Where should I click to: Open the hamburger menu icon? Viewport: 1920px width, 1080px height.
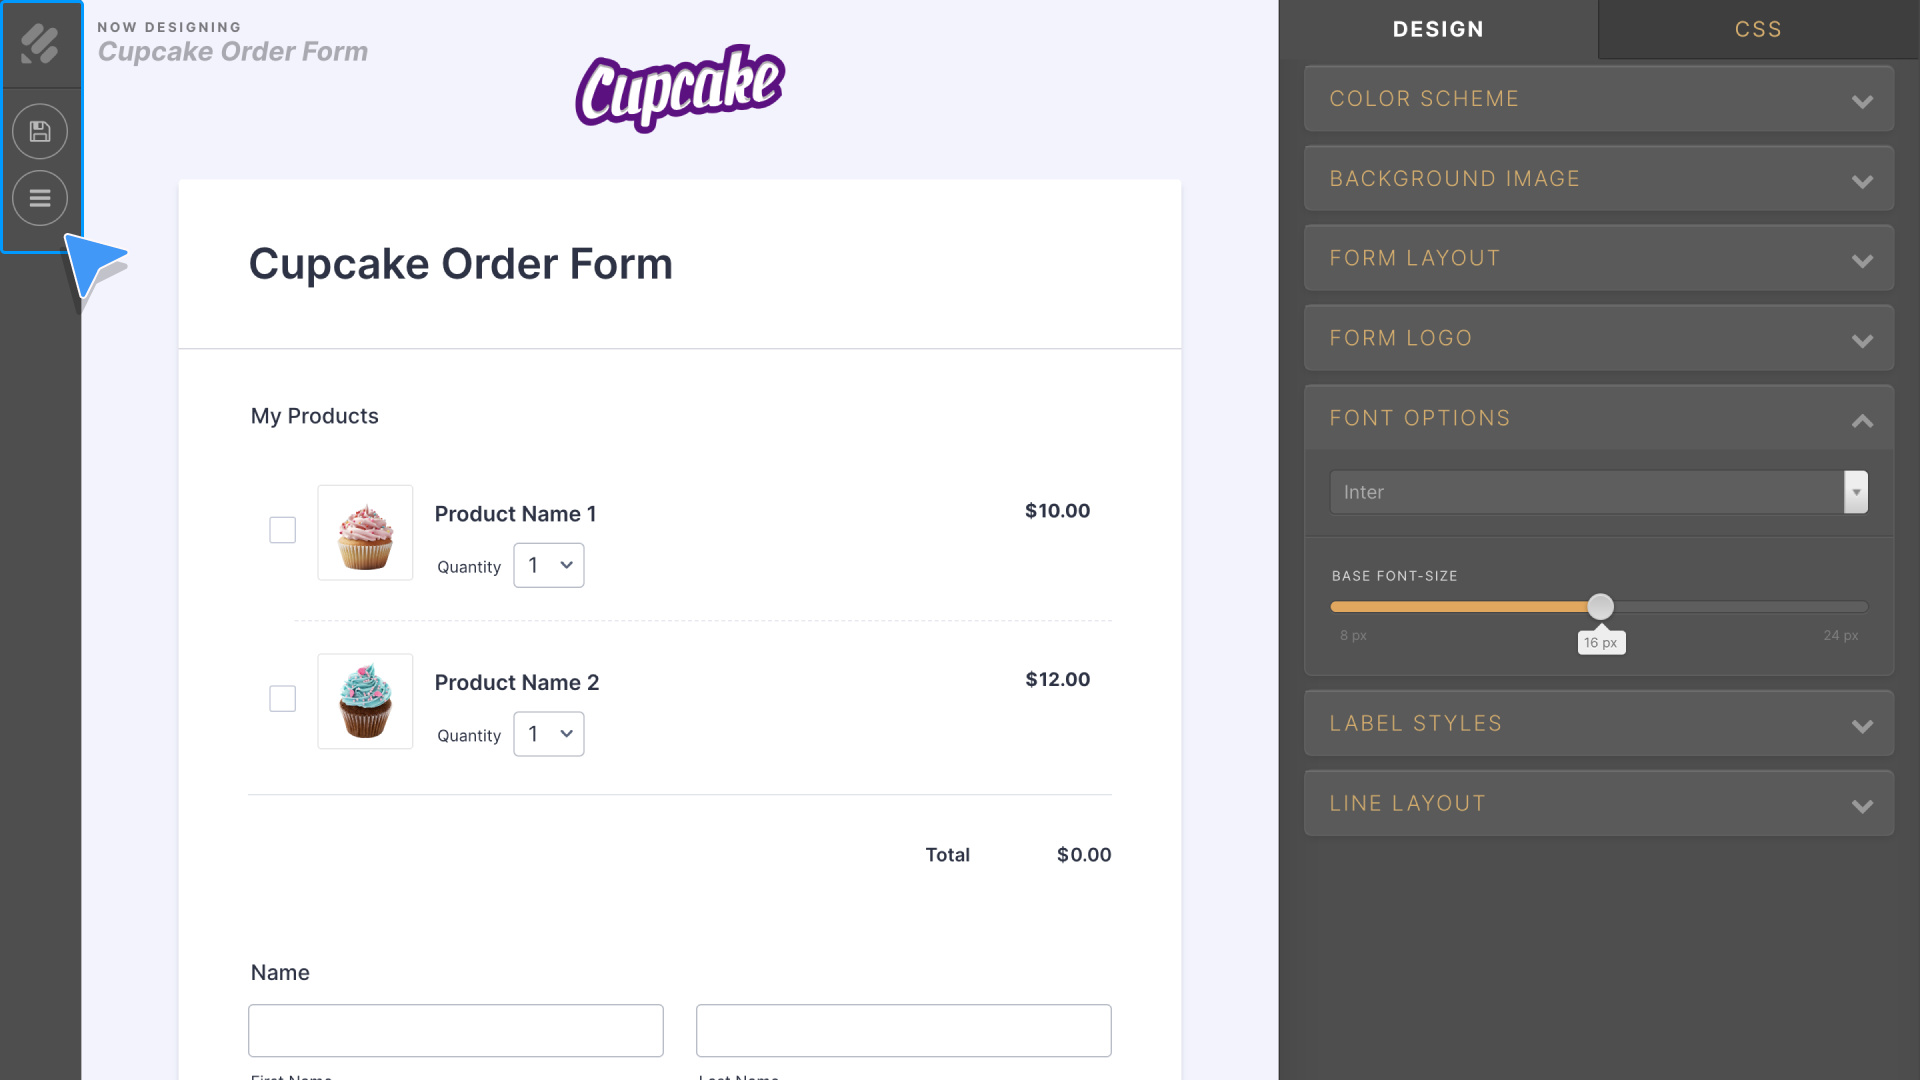40,198
